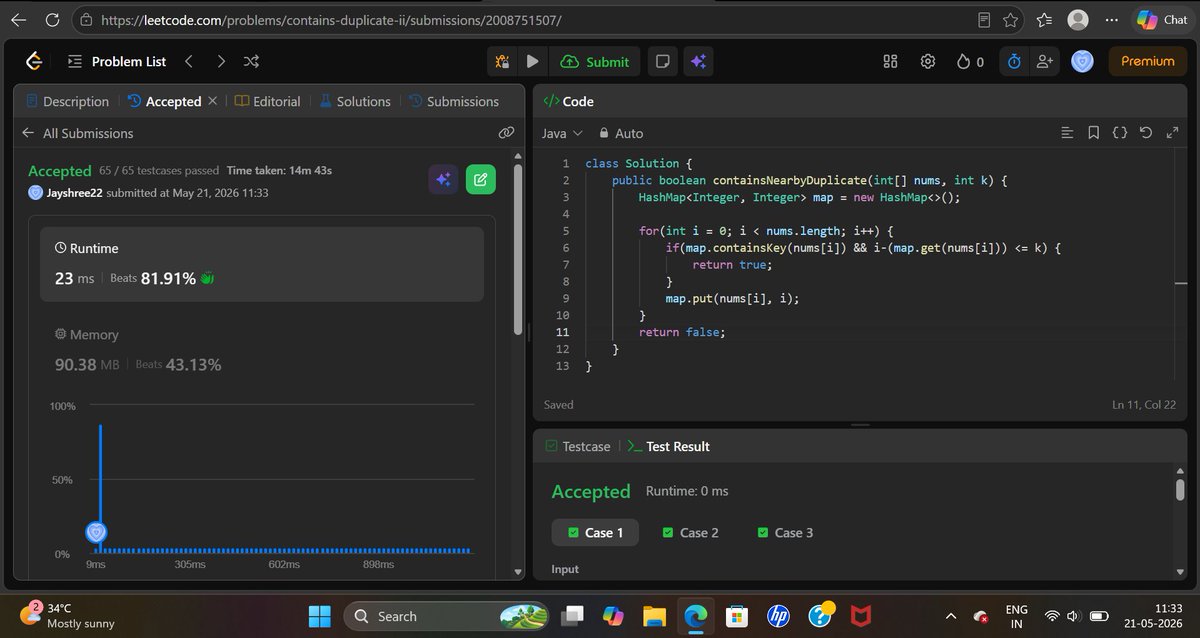Screen dimensions: 1200x638
Task: Go to next problem arrow
Action: [221, 62]
